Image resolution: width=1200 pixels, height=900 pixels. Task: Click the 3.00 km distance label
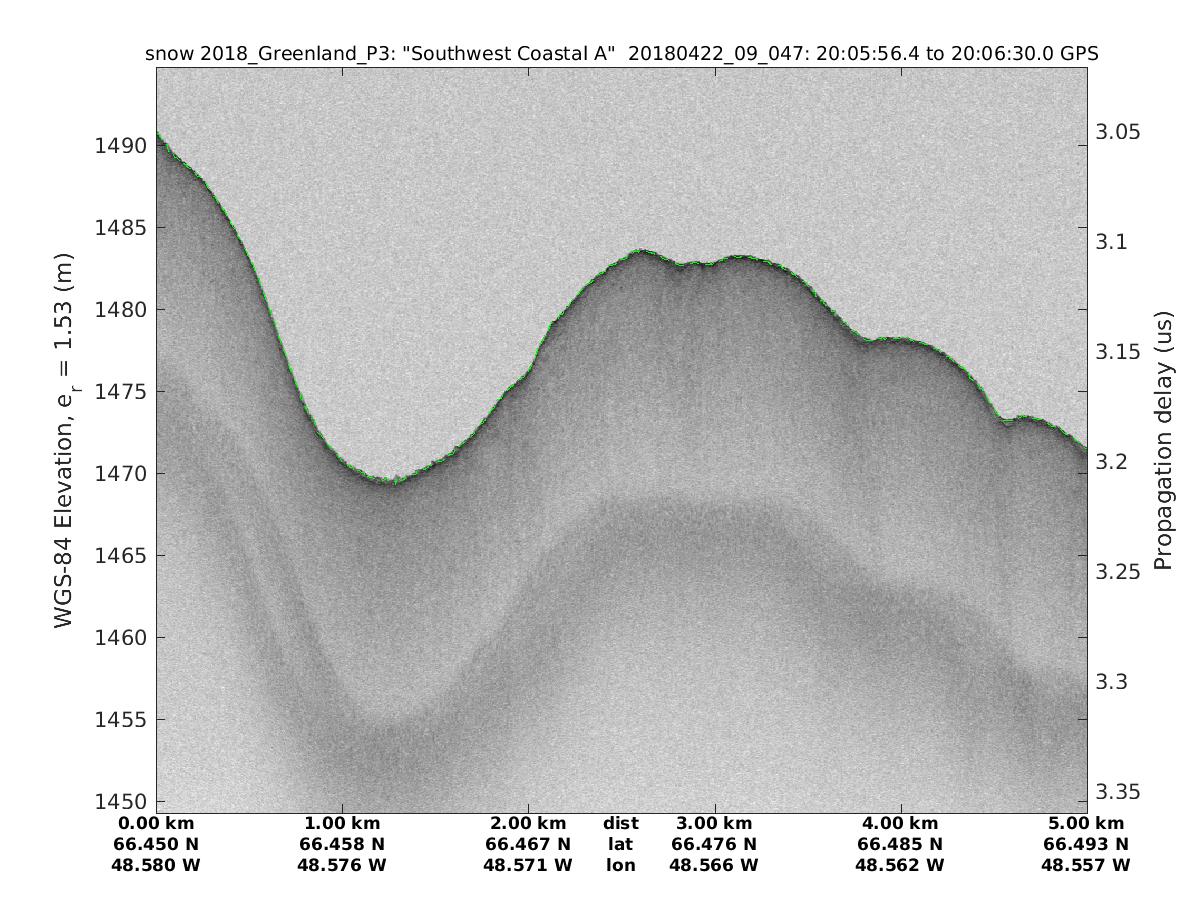[x=714, y=824]
